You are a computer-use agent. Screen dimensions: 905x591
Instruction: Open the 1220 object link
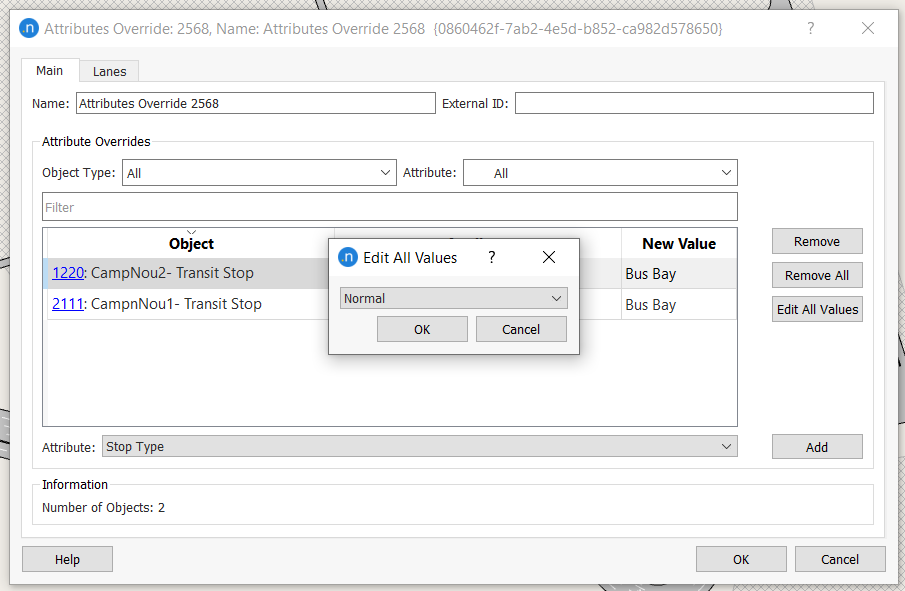tap(68, 273)
